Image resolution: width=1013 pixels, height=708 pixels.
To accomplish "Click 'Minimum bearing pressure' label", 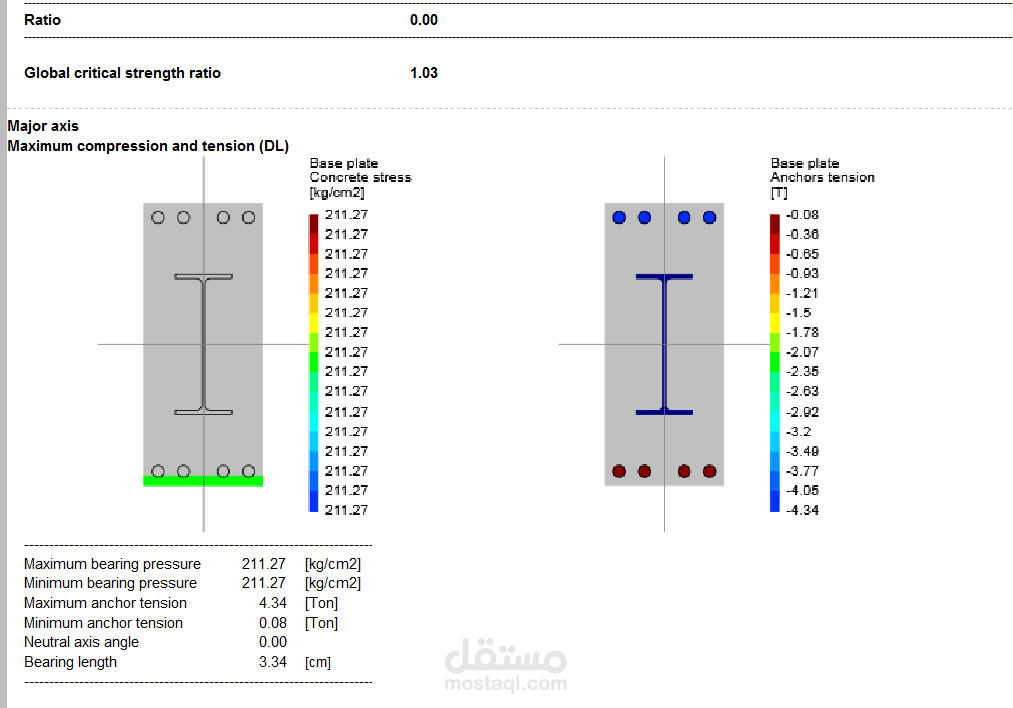I will coord(110,583).
